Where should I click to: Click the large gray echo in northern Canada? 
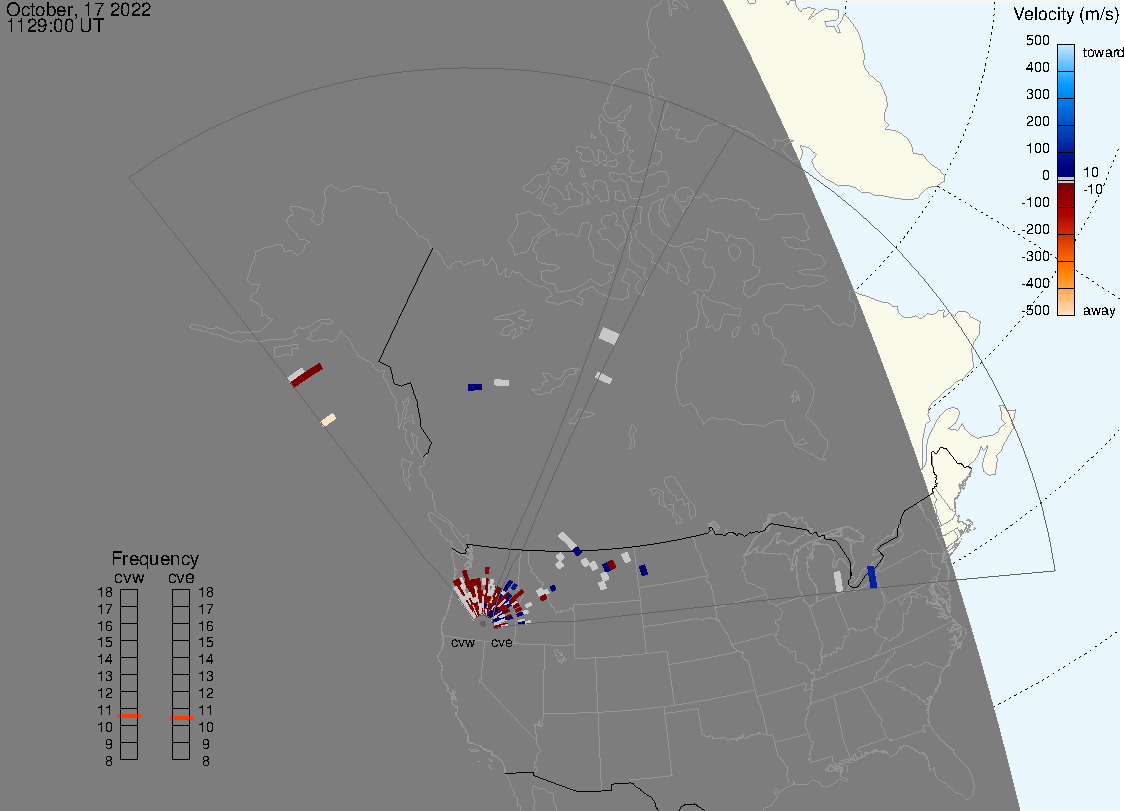[x=609, y=335]
